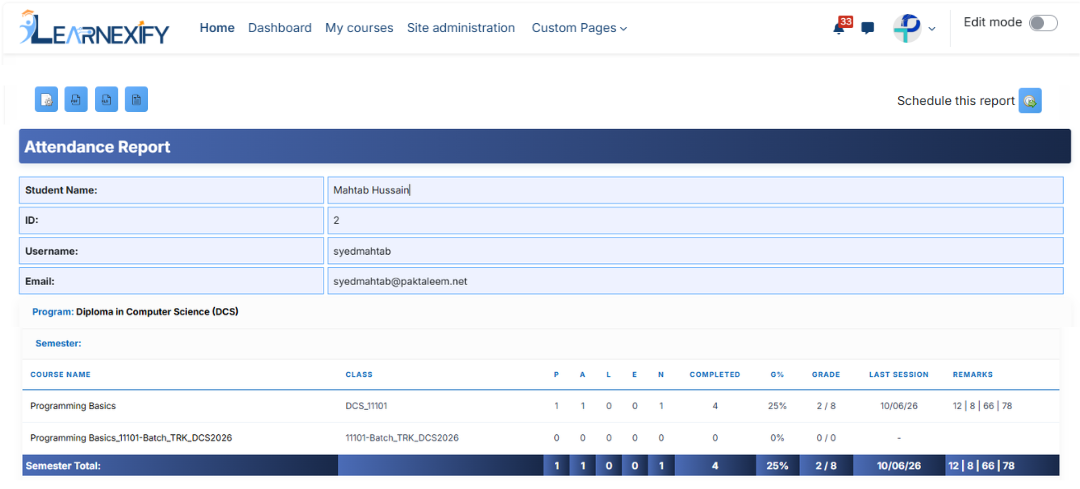Screen dimensions: 1080x489
Task: Click the fourth text-document export icon
Action: click(x=136, y=99)
